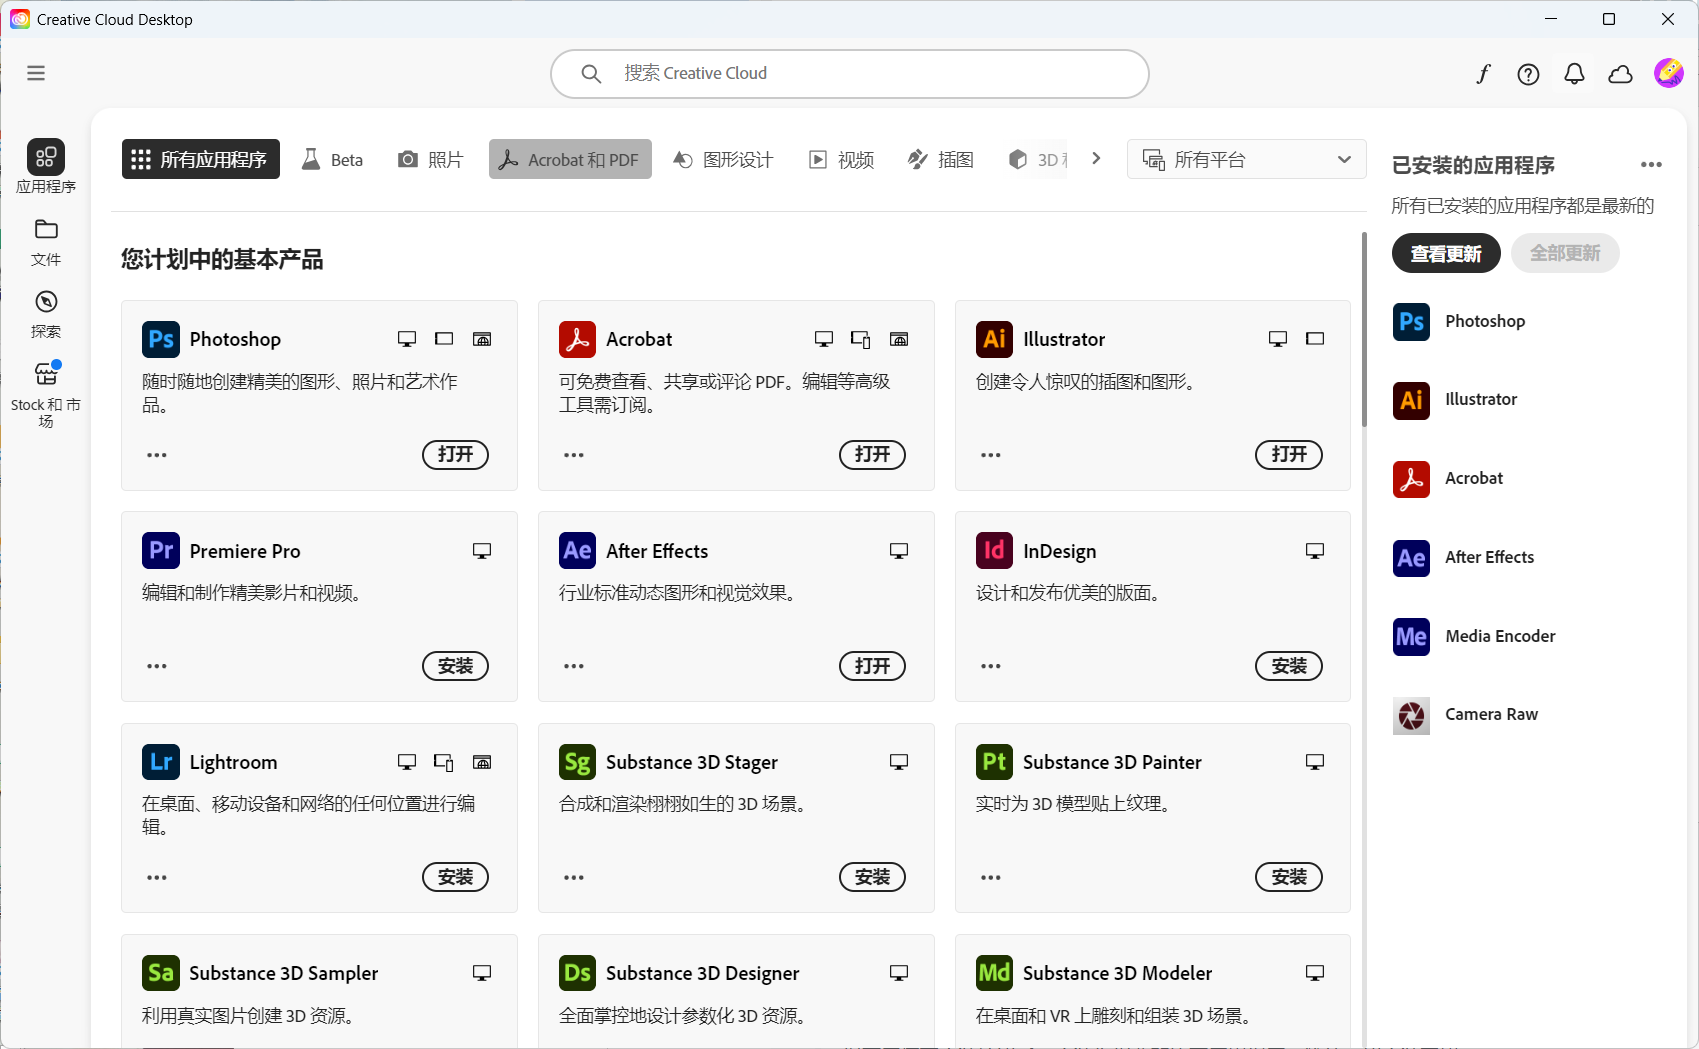Install Substance 3D Stager
The height and width of the screenshot is (1049, 1699).
(872, 877)
